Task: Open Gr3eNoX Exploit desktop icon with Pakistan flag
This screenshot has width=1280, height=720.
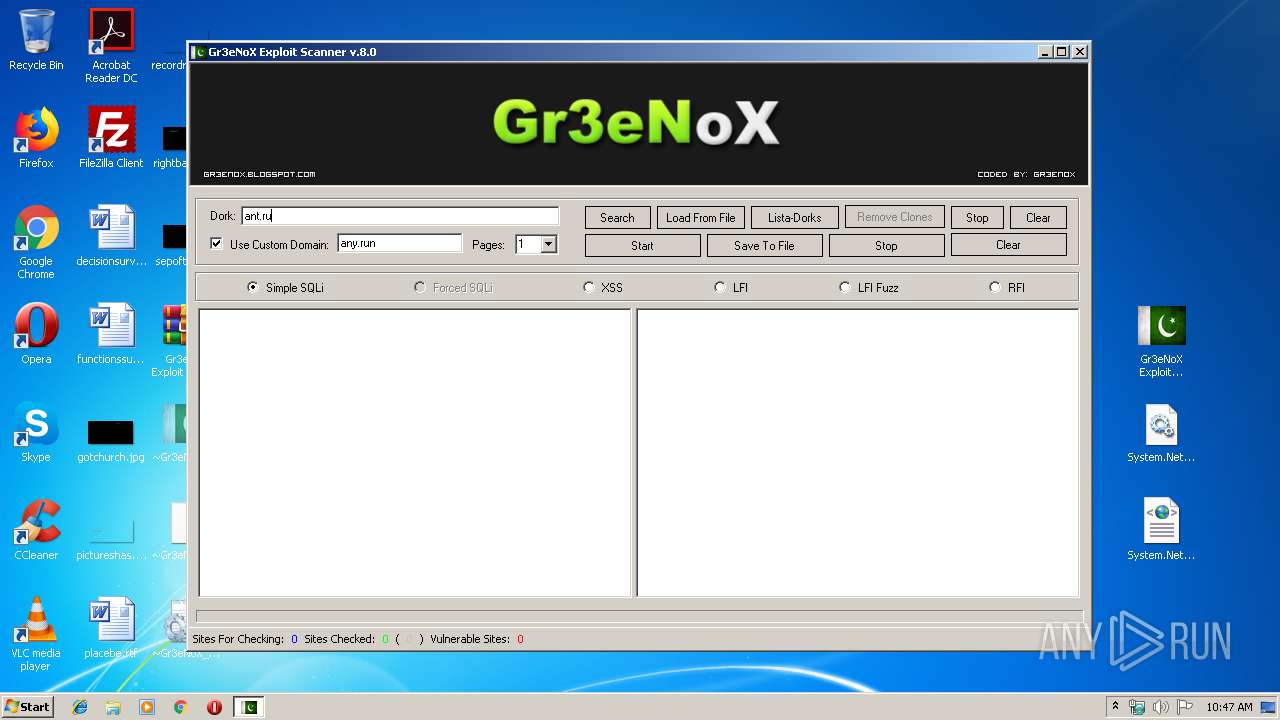Action: tap(1161, 341)
